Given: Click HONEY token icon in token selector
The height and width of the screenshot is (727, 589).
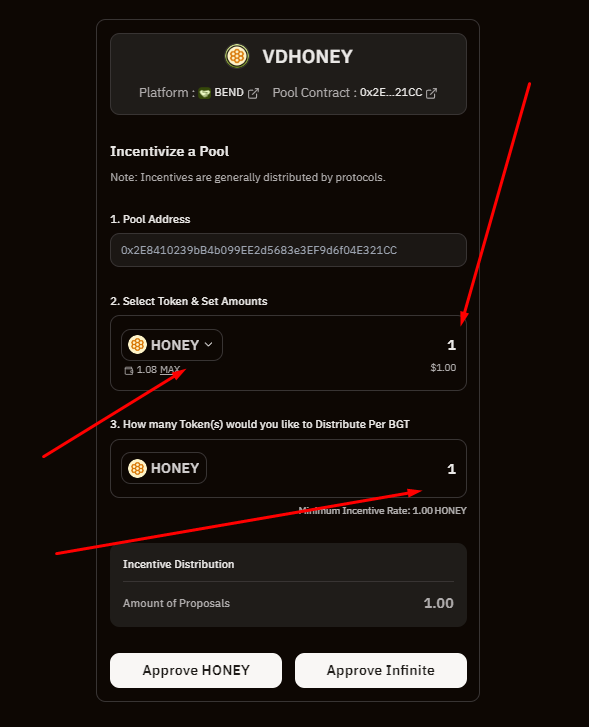Looking at the screenshot, I should tap(137, 344).
